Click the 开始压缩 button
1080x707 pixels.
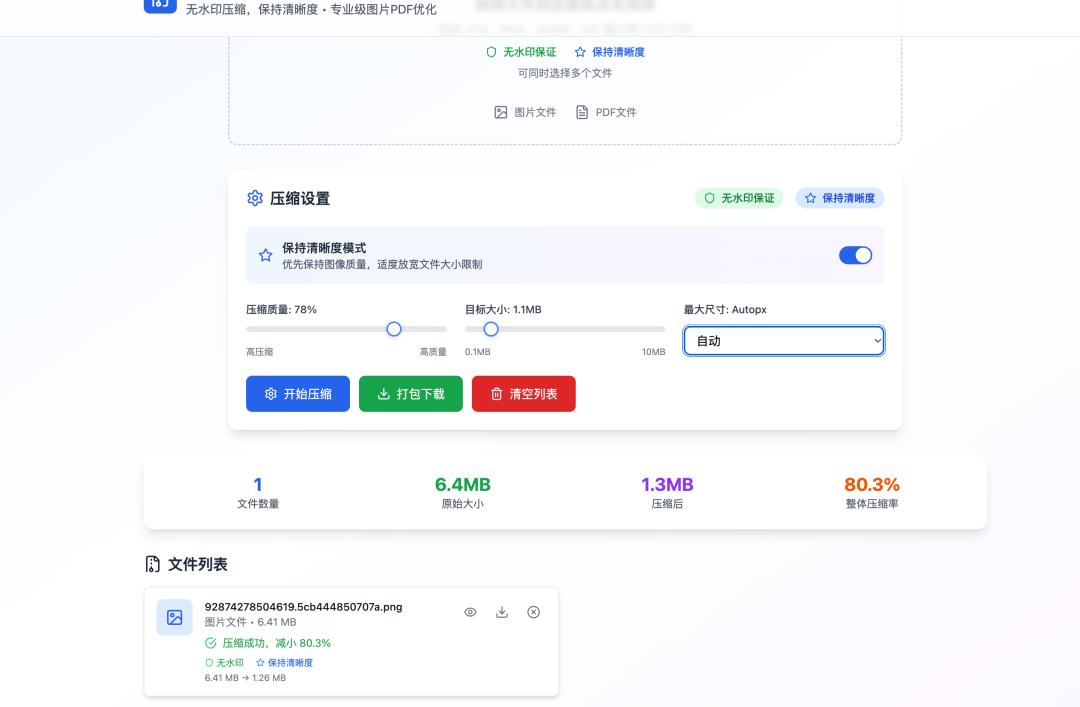[x=297, y=393]
